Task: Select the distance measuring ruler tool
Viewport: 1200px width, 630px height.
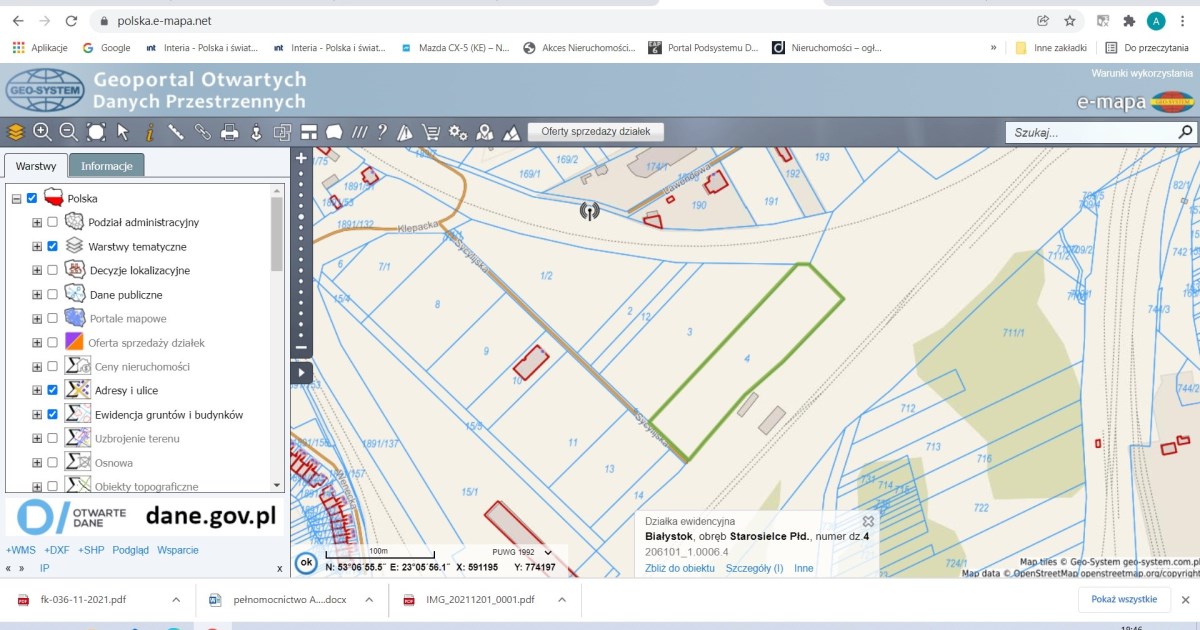Action: 176,132
